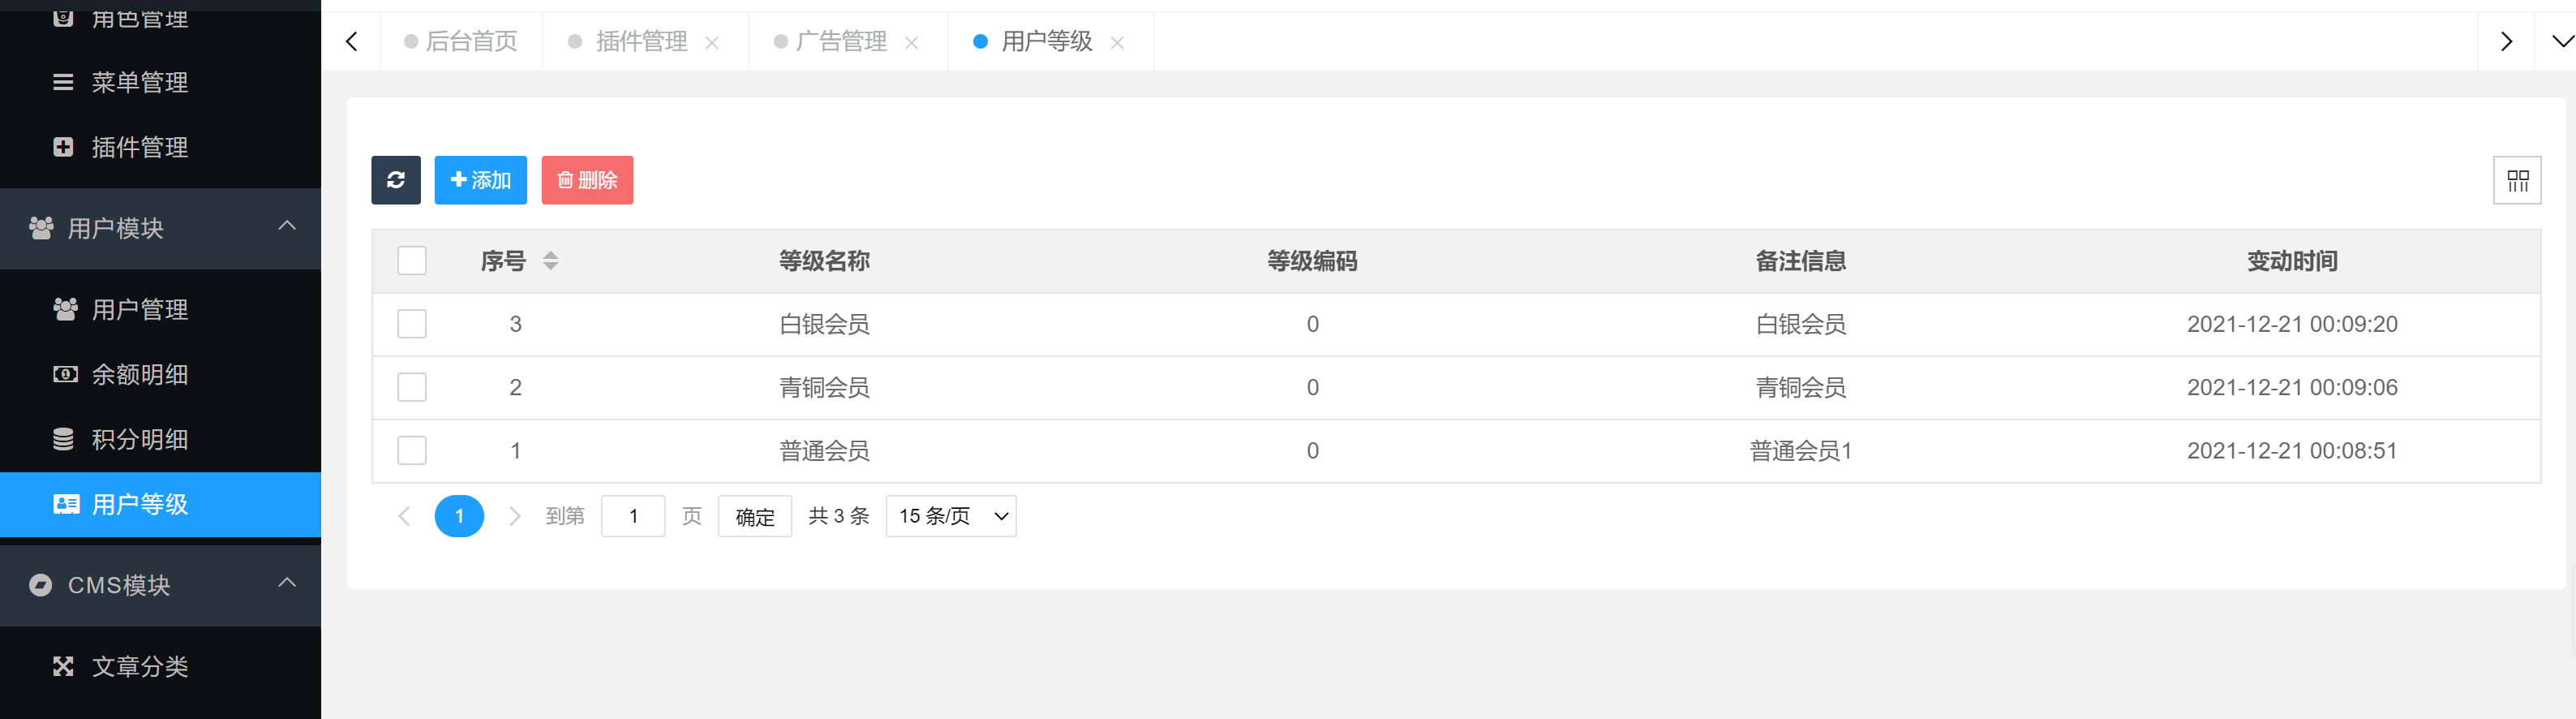Click the blue 添加 button
The height and width of the screenshot is (719, 2576).
[x=480, y=180]
